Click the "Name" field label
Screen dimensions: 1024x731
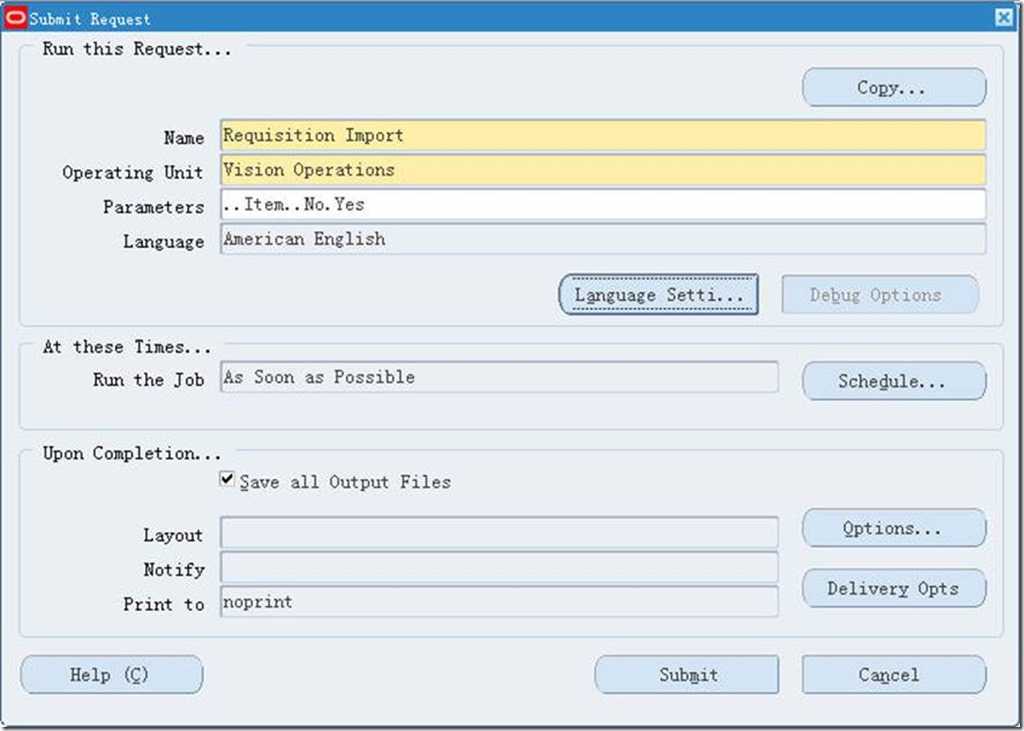(184, 138)
